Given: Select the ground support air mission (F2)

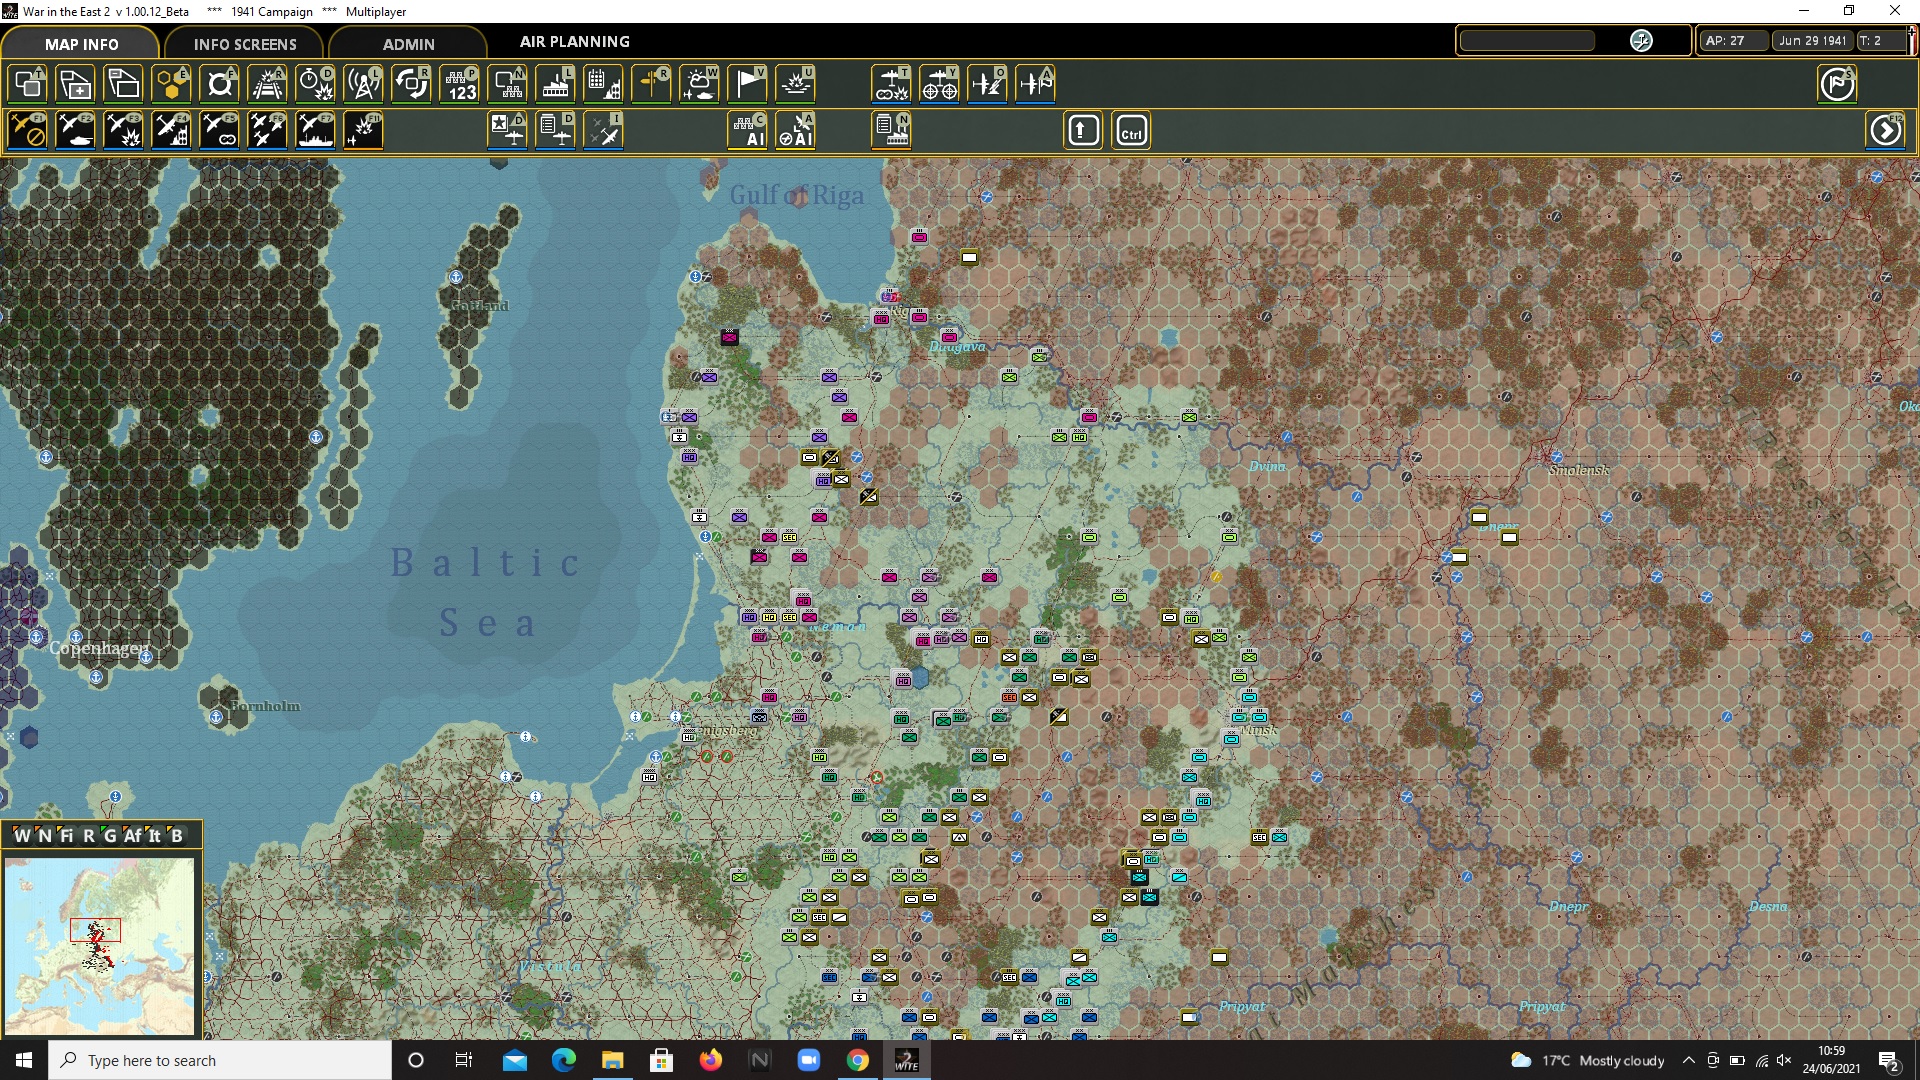Looking at the screenshot, I should coord(75,131).
